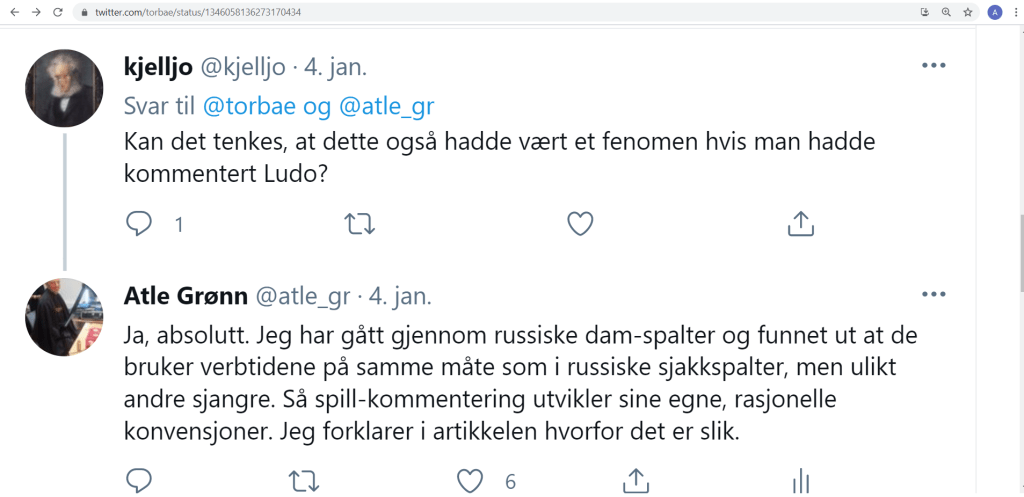Reply to Atle Grønn's tweet

[x=139, y=481]
